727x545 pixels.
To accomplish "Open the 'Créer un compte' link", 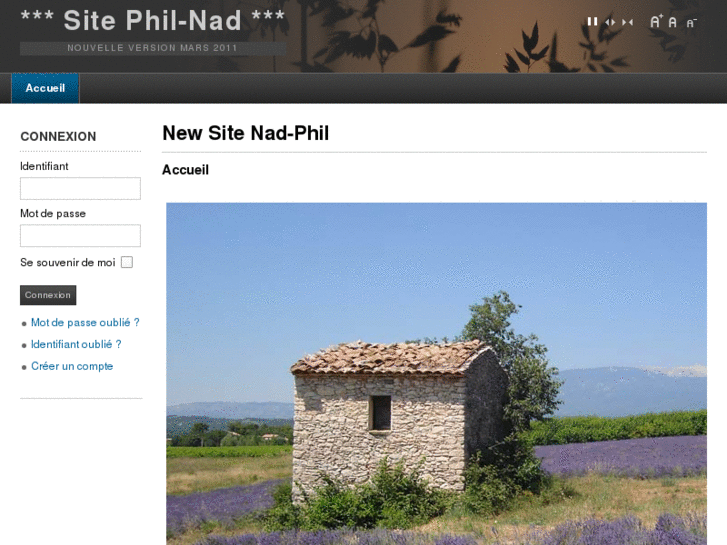I will point(72,366).
